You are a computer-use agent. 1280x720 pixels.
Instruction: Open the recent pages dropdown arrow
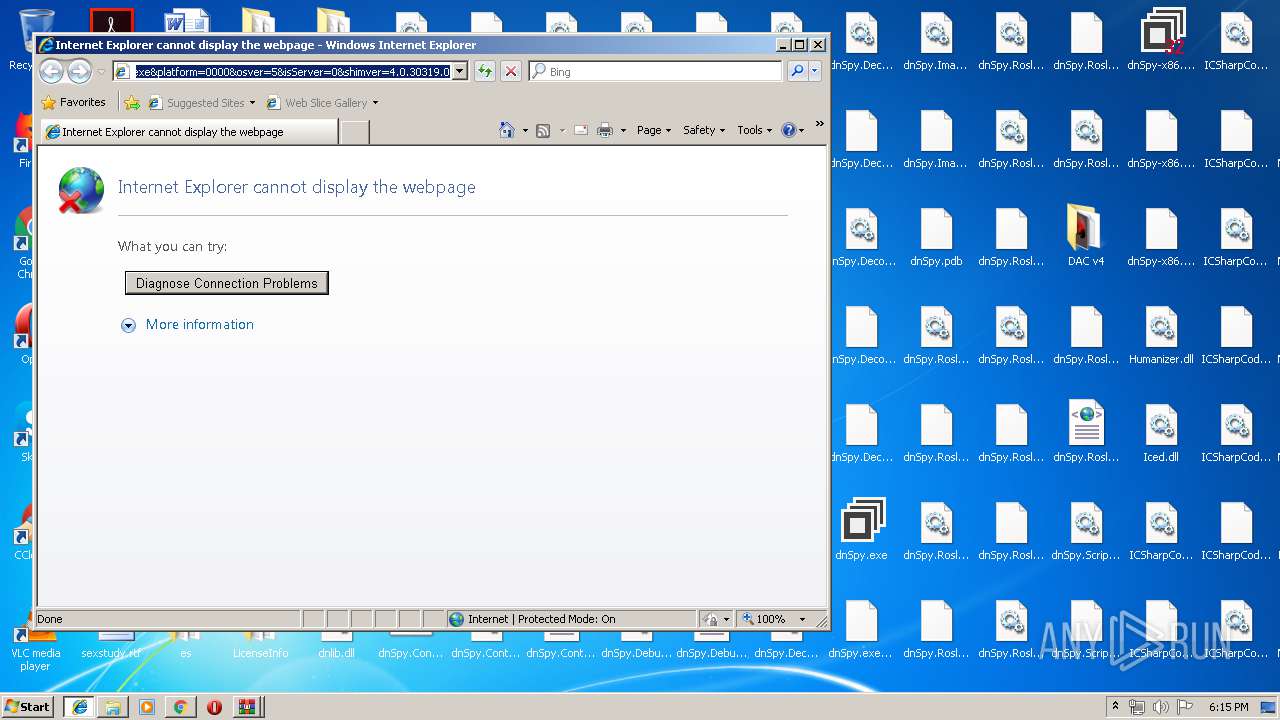coord(101,71)
